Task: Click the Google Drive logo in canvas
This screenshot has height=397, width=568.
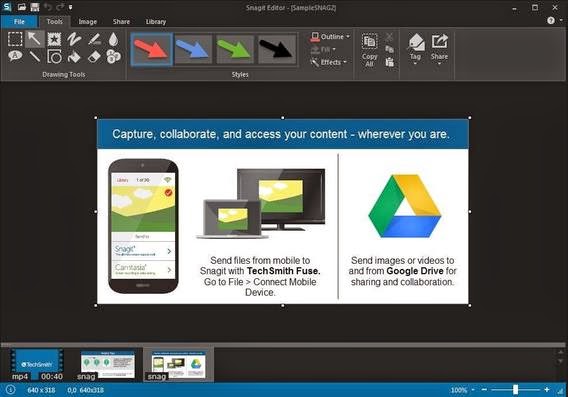Action: pyautogui.click(x=405, y=206)
